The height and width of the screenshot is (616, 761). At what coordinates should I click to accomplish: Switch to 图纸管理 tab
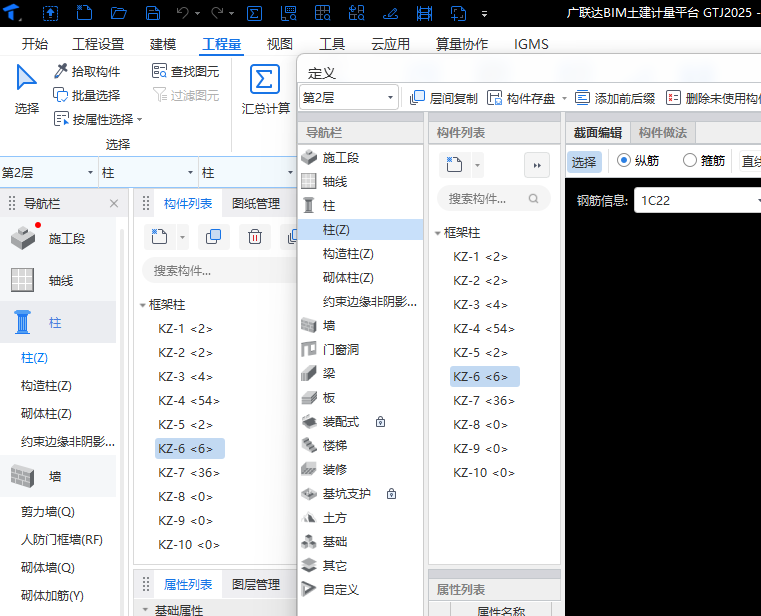(x=256, y=203)
